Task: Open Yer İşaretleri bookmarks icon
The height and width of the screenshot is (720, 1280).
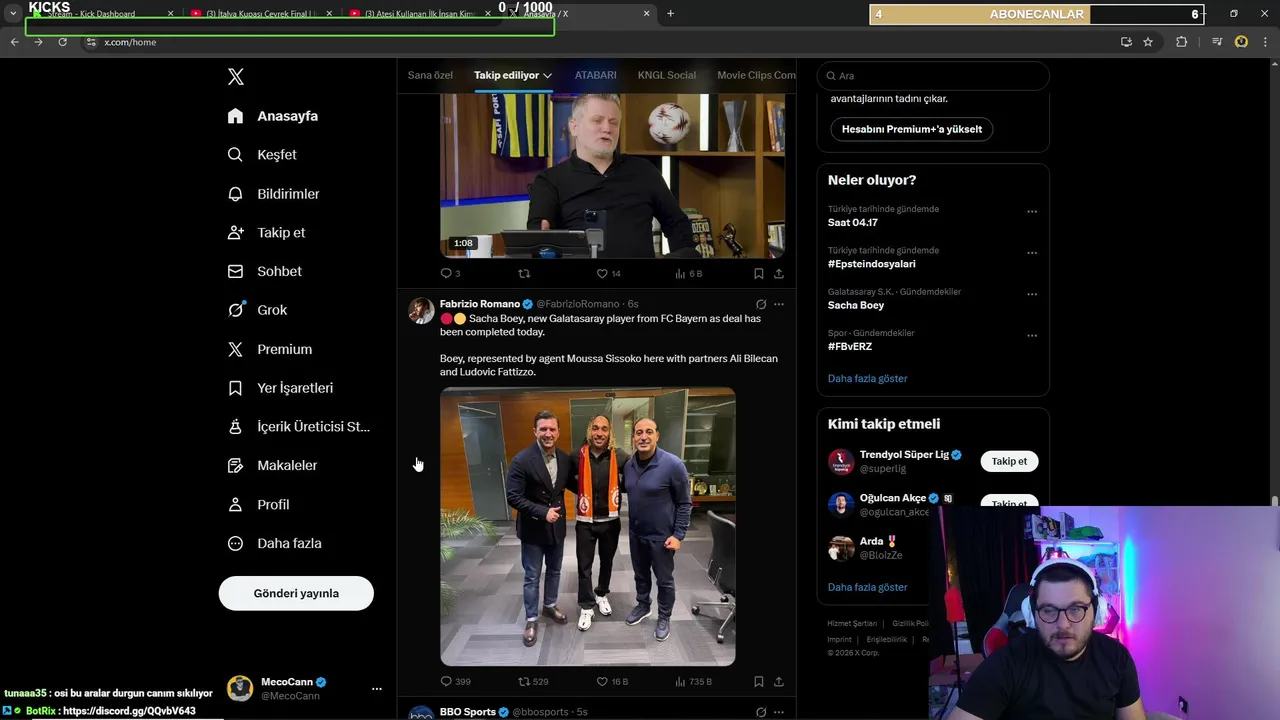Action: tap(235, 388)
